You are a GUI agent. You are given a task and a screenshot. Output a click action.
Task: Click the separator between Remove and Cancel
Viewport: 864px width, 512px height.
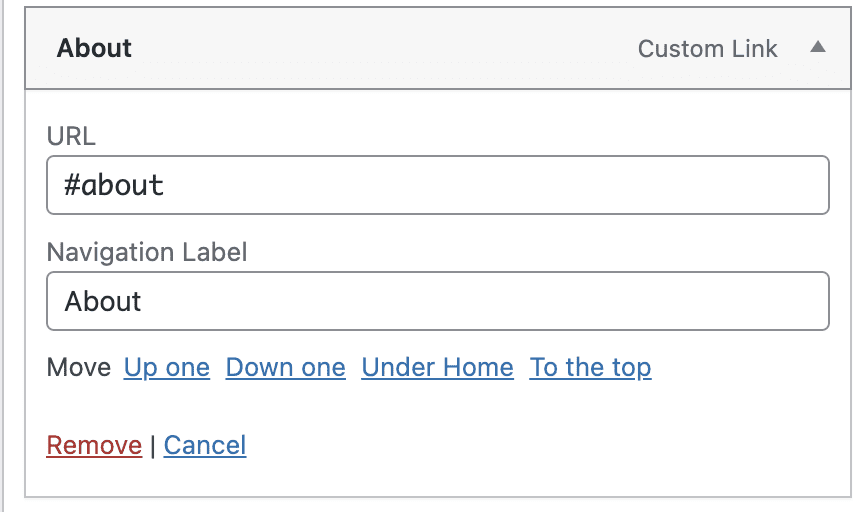(153, 445)
